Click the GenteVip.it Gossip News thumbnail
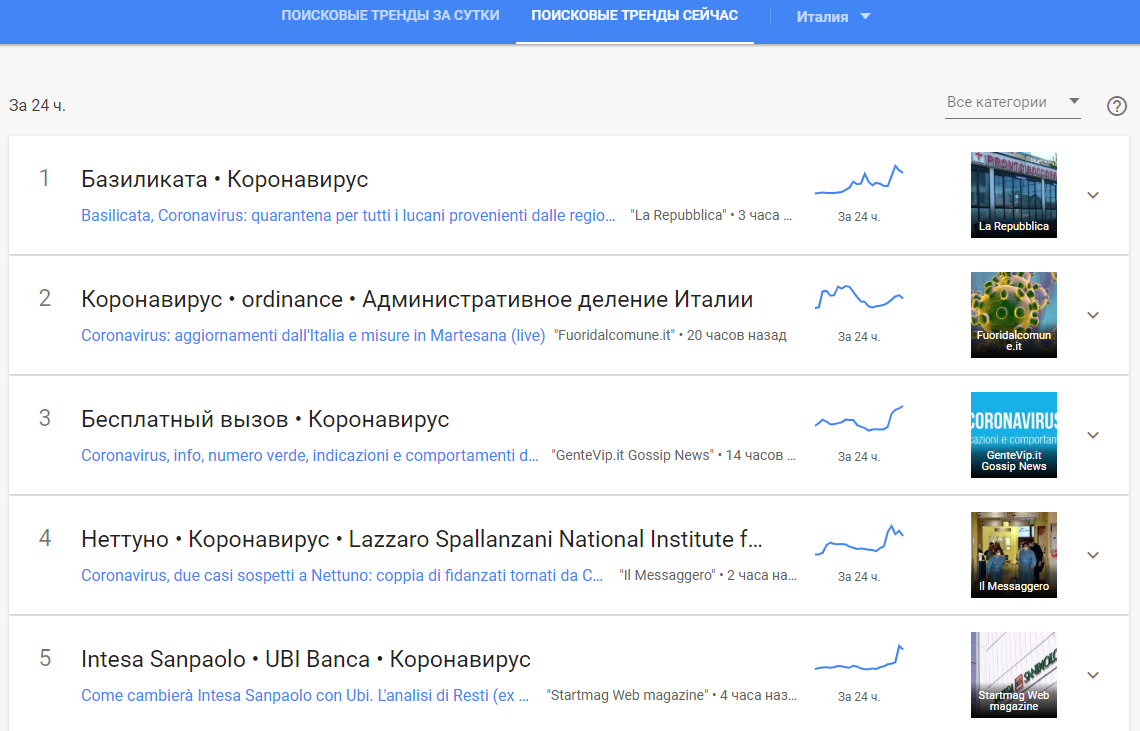1140x731 pixels. pyautogui.click(x=1013, y=435)
